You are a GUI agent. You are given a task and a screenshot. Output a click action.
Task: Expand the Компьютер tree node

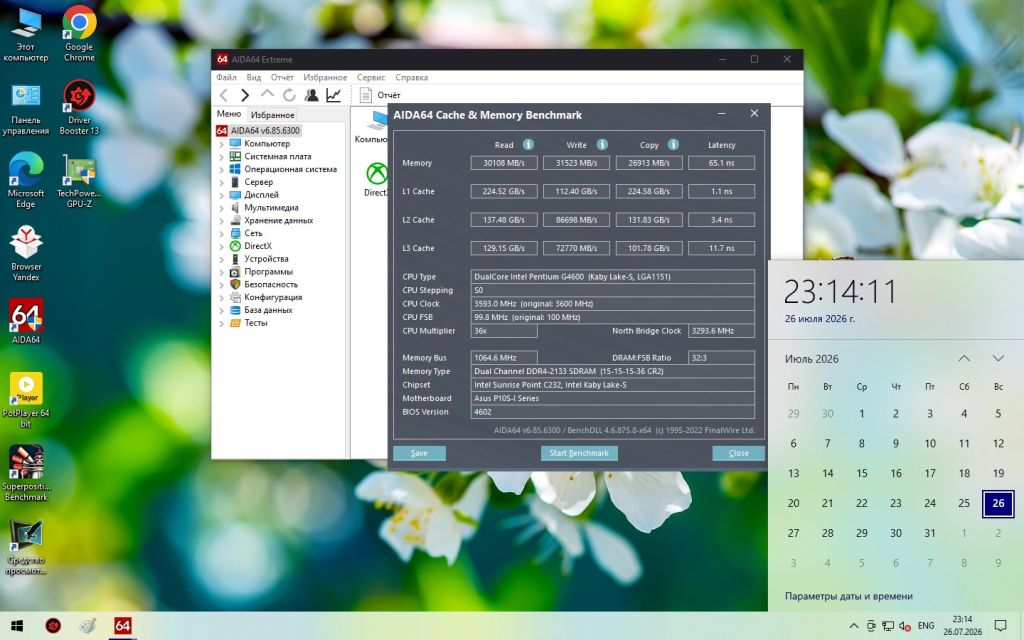point(221,144)
